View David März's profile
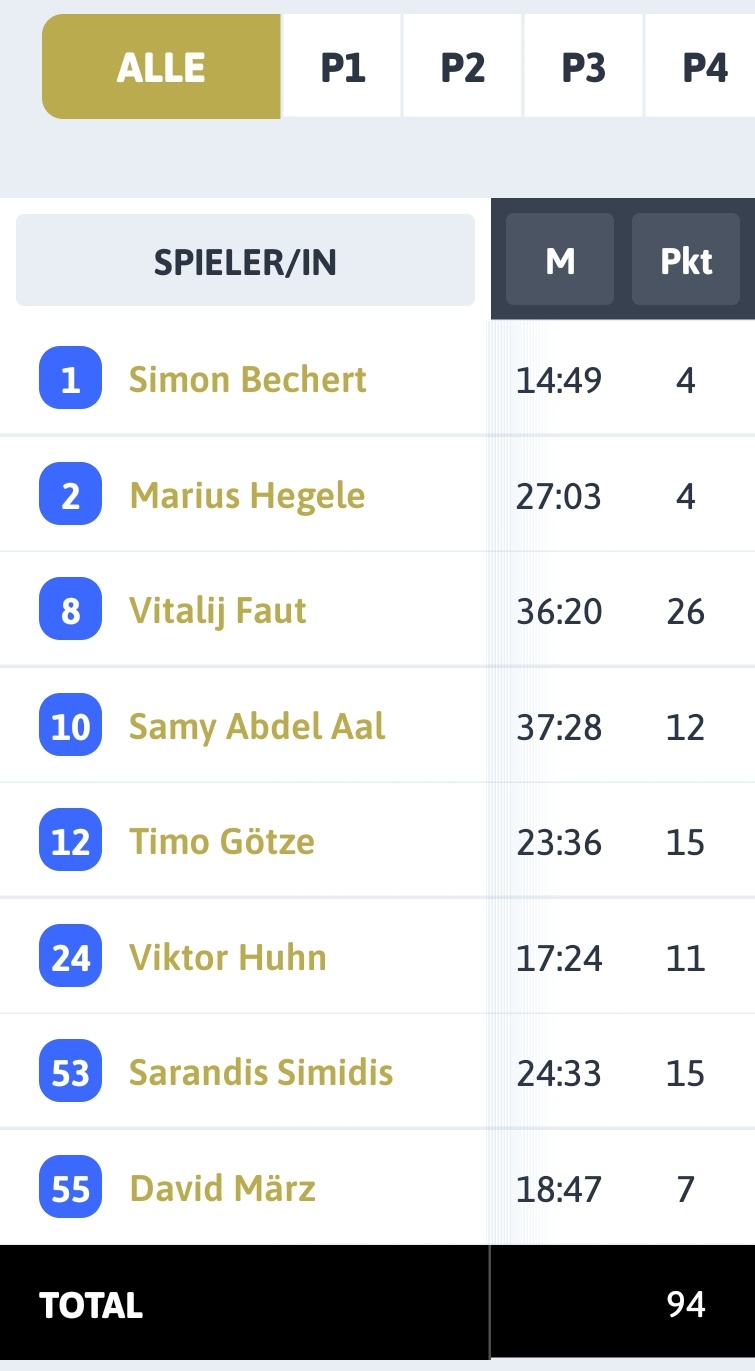755x1371 pixels. click(223, 1189)
